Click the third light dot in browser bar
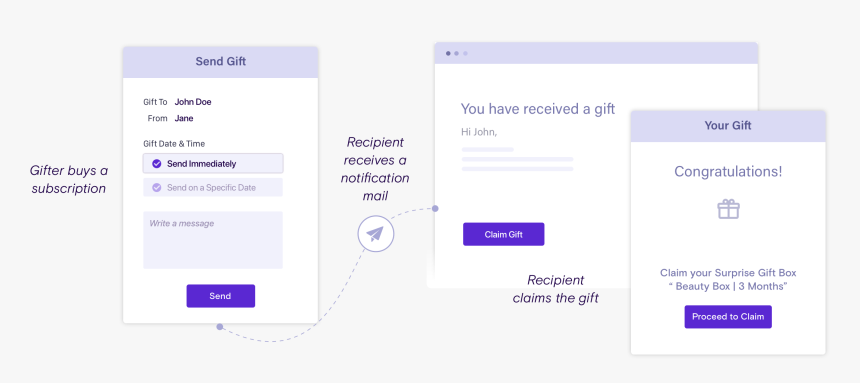The width and height of the screenshot is (860, 383). (466, 53)
